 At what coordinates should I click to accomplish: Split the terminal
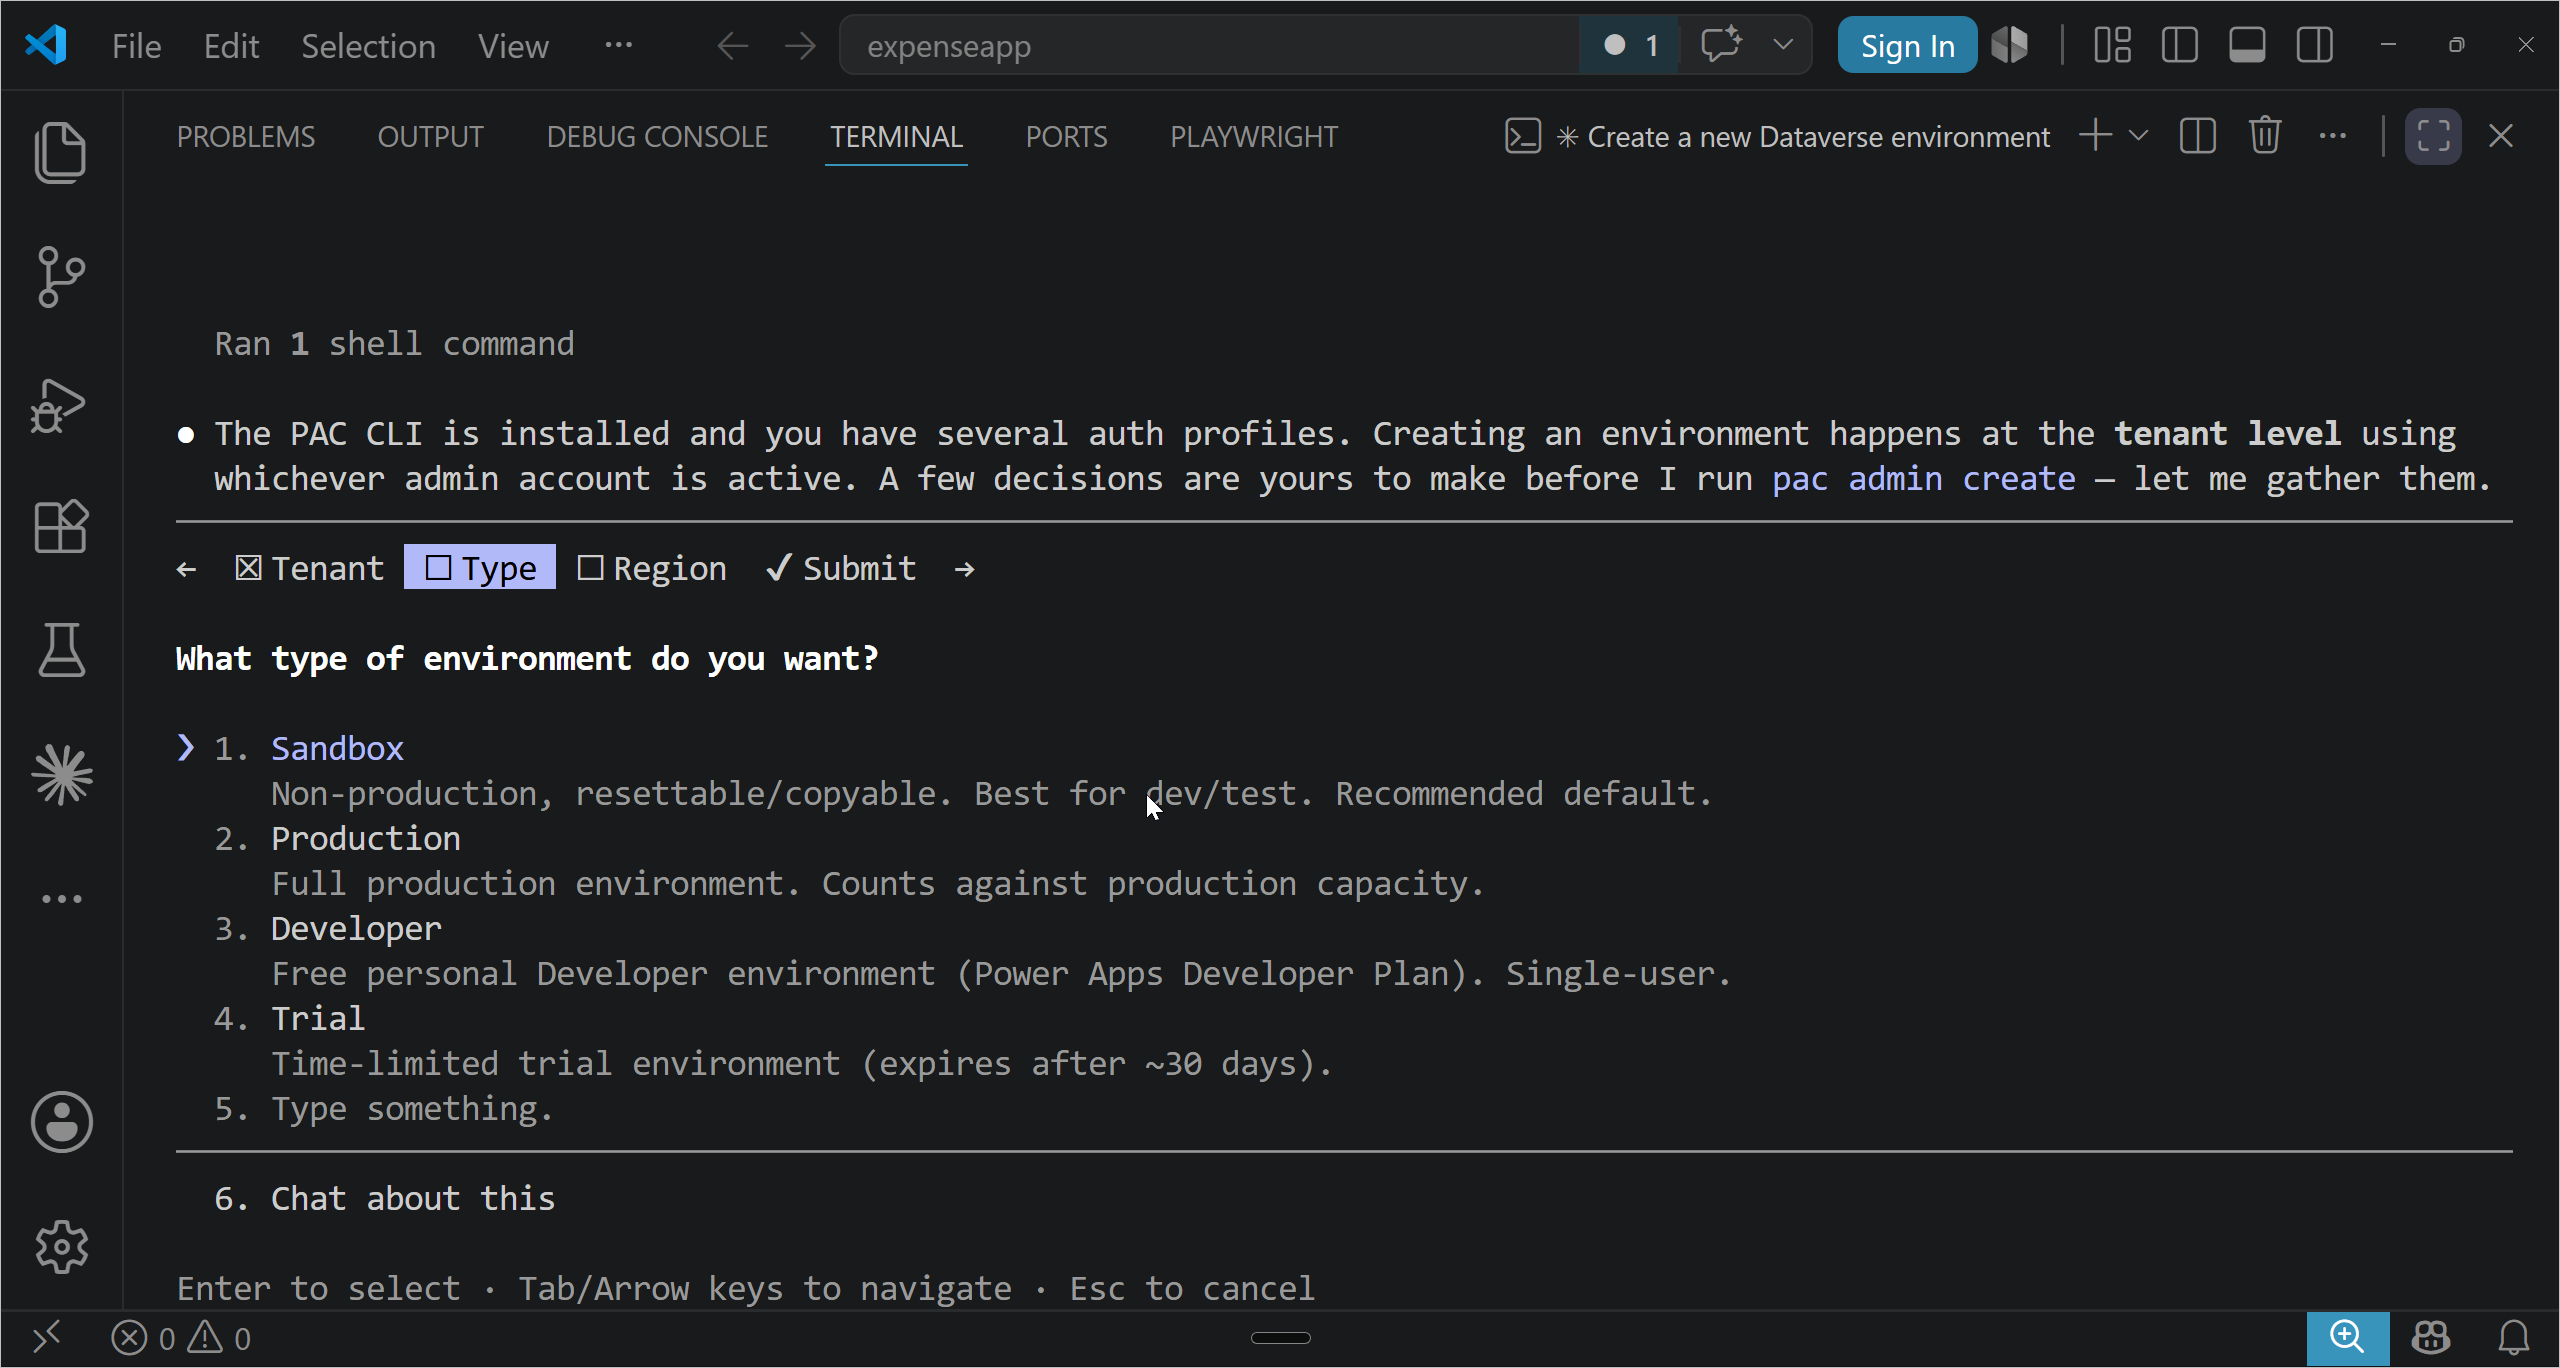click(x=2197, y=136)
